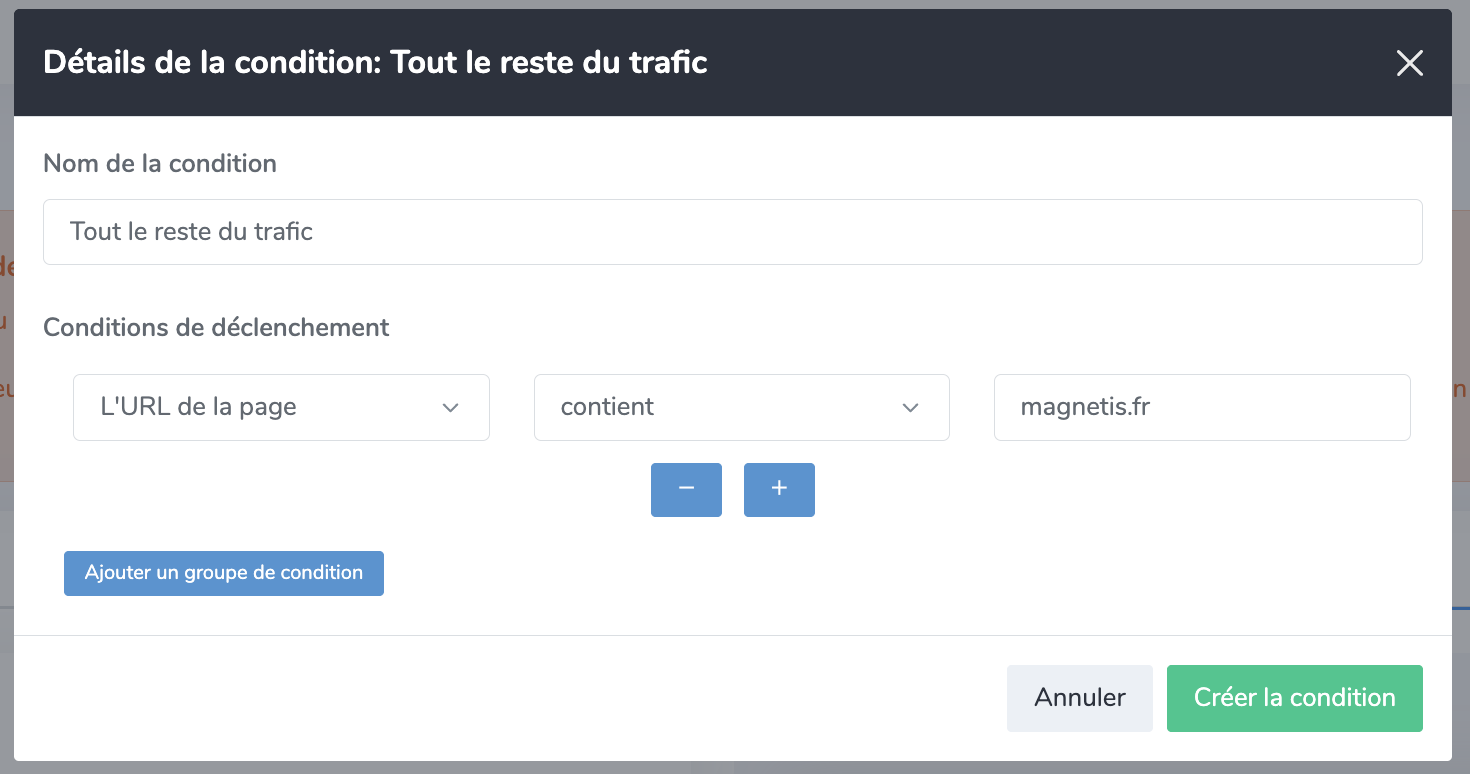This screenshot has width=1470, height=774.
Task: Remove the condition row with minus button
Action: (686, 489)
